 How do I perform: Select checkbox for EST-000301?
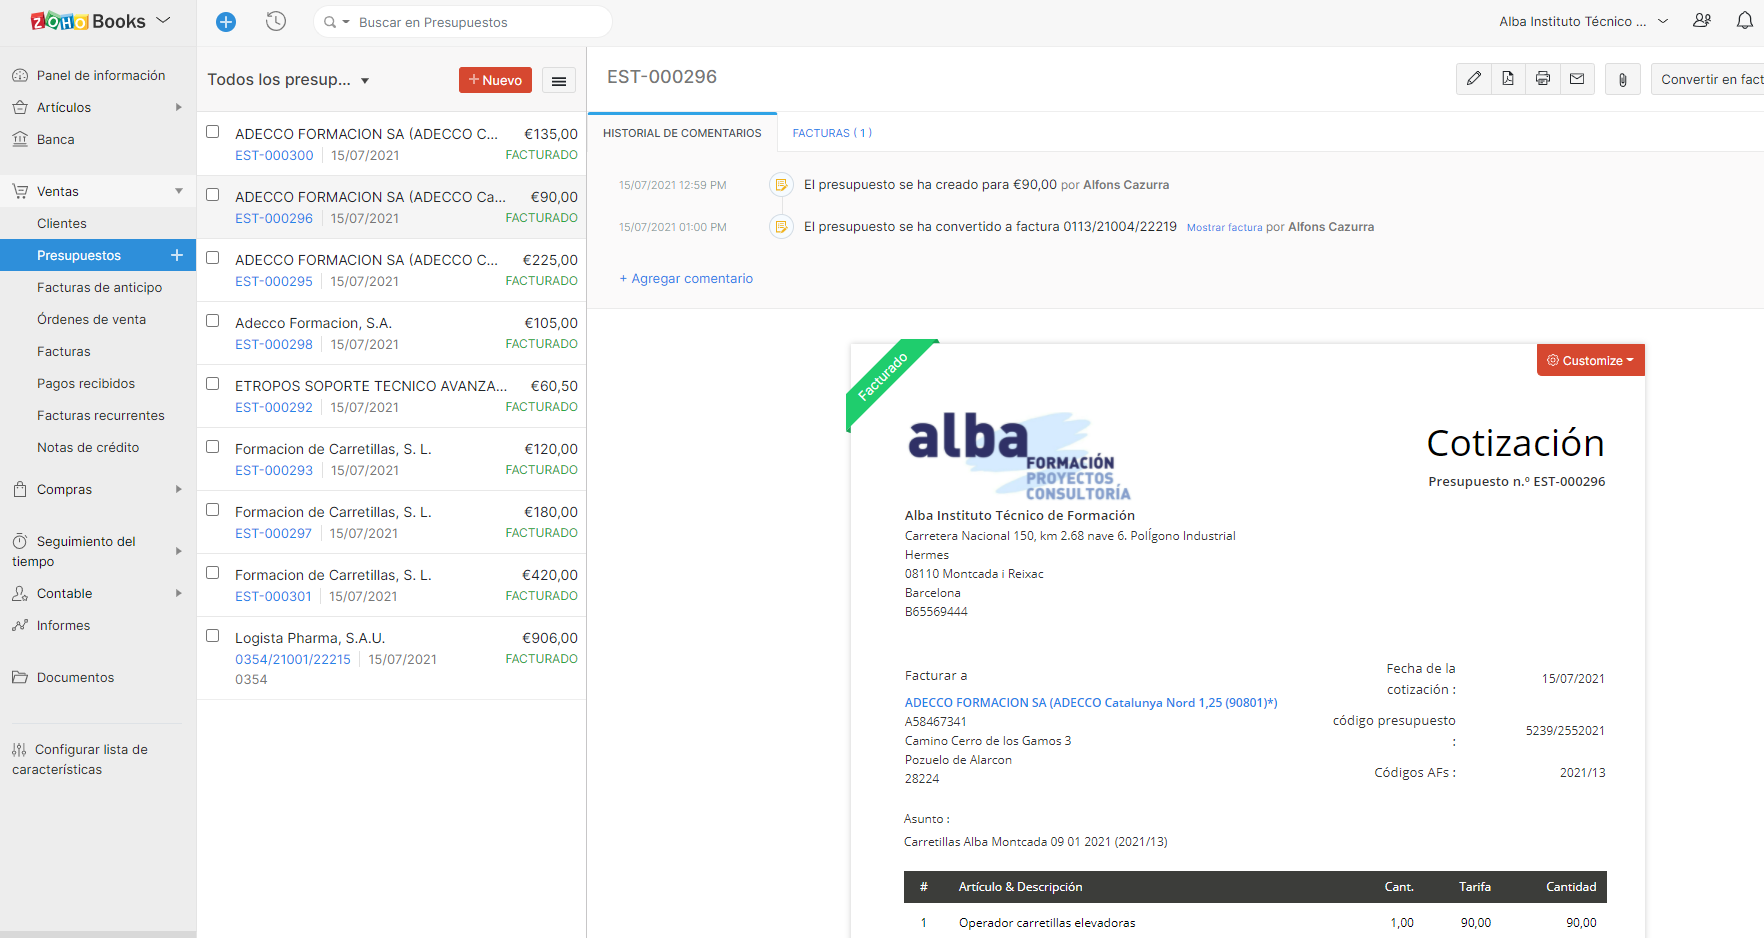coord(212,573)
